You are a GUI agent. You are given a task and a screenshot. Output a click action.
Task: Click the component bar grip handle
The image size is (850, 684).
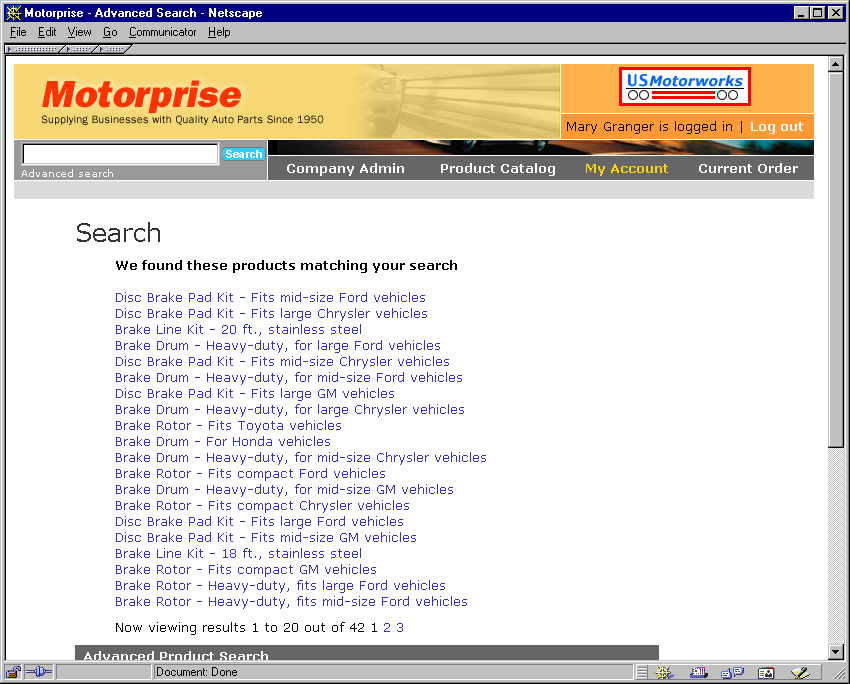click(x=642, y=673)
